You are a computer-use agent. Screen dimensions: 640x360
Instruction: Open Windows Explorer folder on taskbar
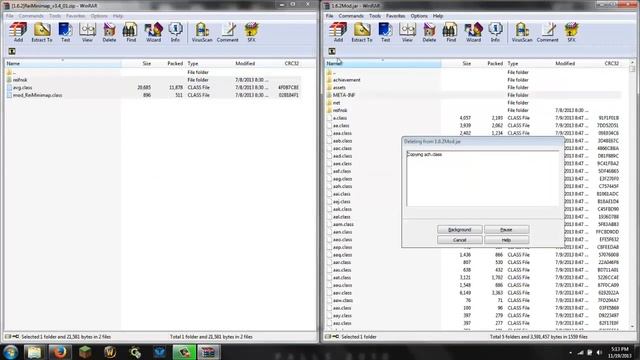point(35,352)
